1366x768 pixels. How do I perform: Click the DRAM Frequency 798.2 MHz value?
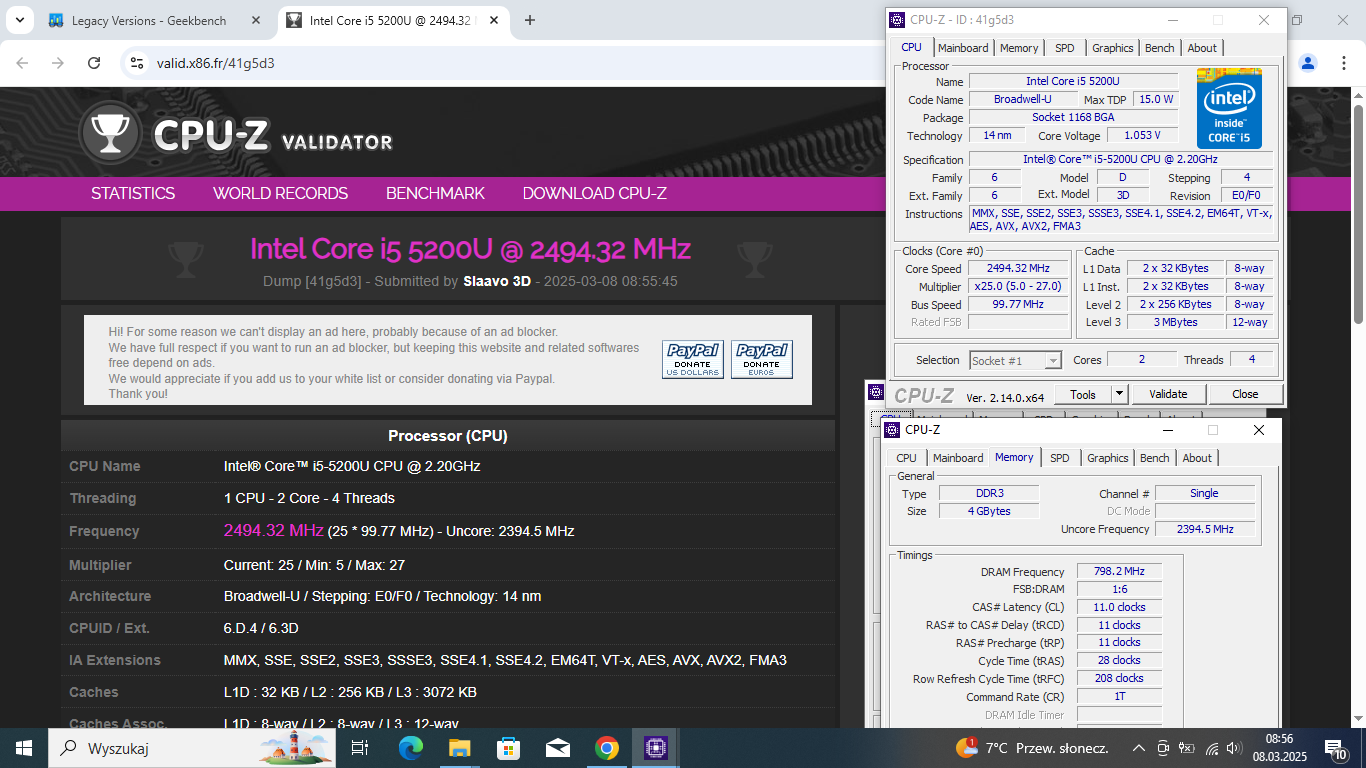pos(1120,572)
